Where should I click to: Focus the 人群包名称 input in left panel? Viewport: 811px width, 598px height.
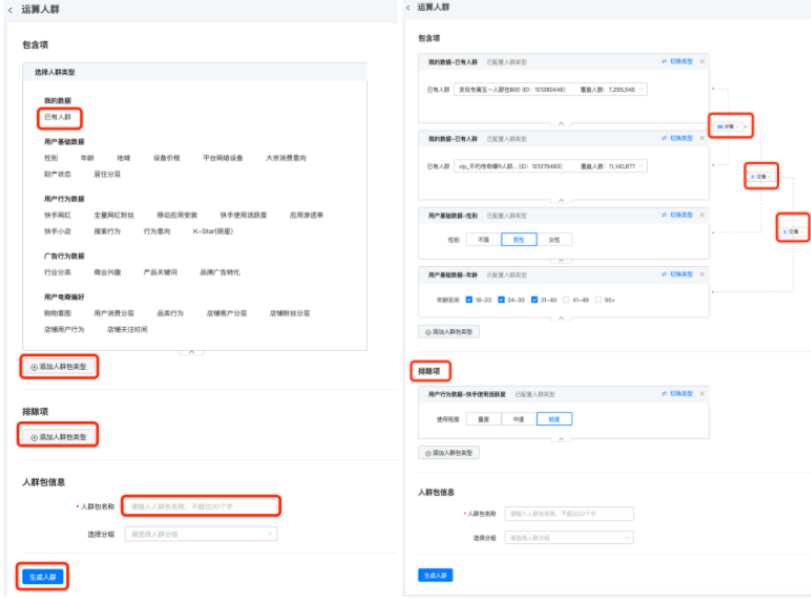tap(200, 506)
